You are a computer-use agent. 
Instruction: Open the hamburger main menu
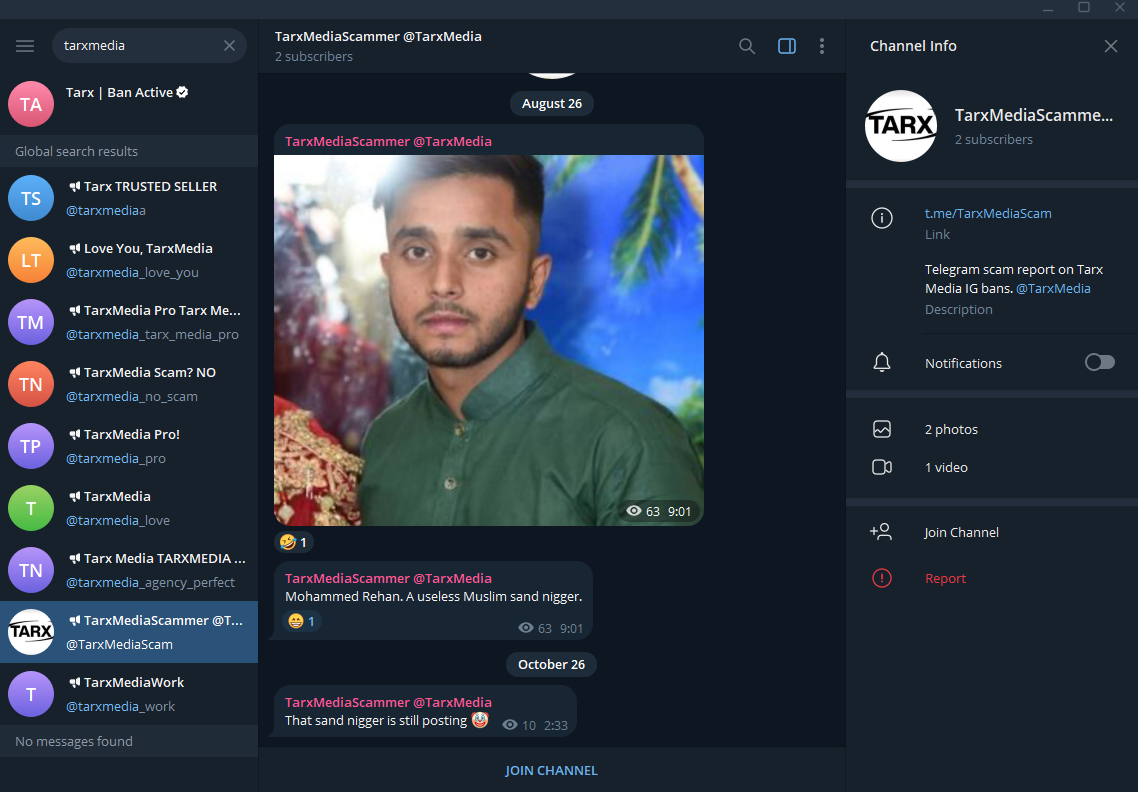[x=25, y=46]
